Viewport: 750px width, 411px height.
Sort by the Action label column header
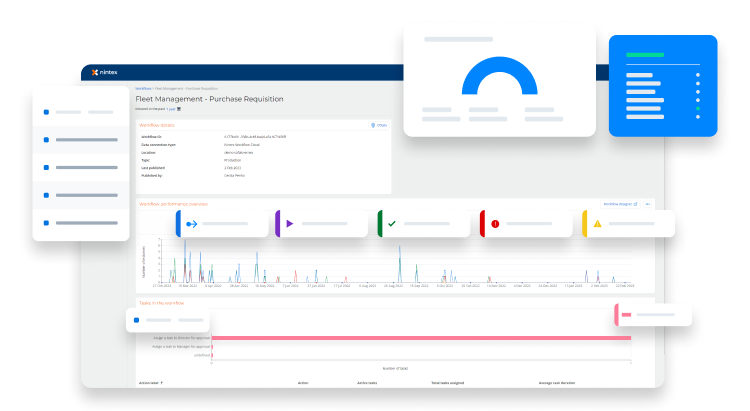point(150,382)
